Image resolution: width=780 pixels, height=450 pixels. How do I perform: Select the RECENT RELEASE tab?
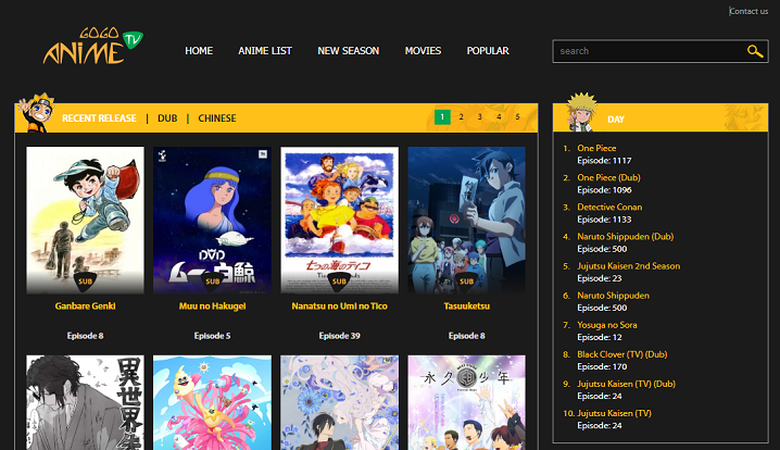point(99,118)
